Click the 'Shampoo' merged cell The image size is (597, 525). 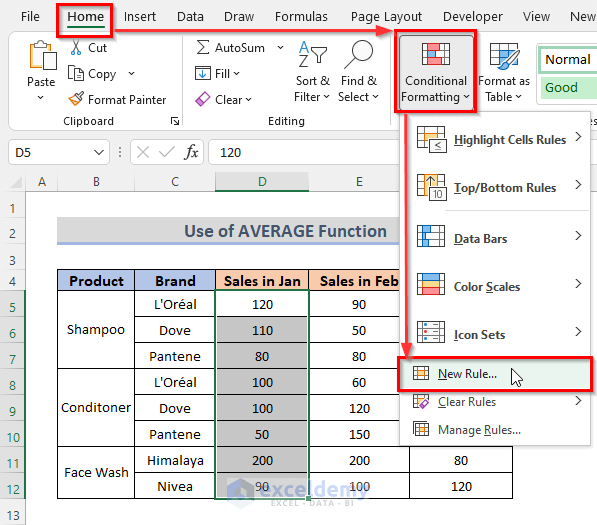coord(96,329)
